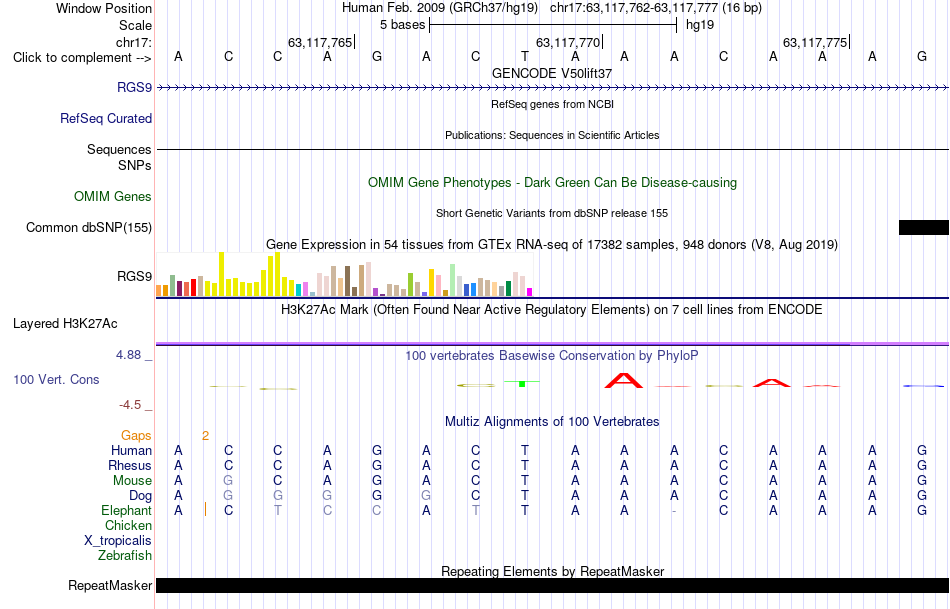Click the Rhesus species label

(130, 465)
